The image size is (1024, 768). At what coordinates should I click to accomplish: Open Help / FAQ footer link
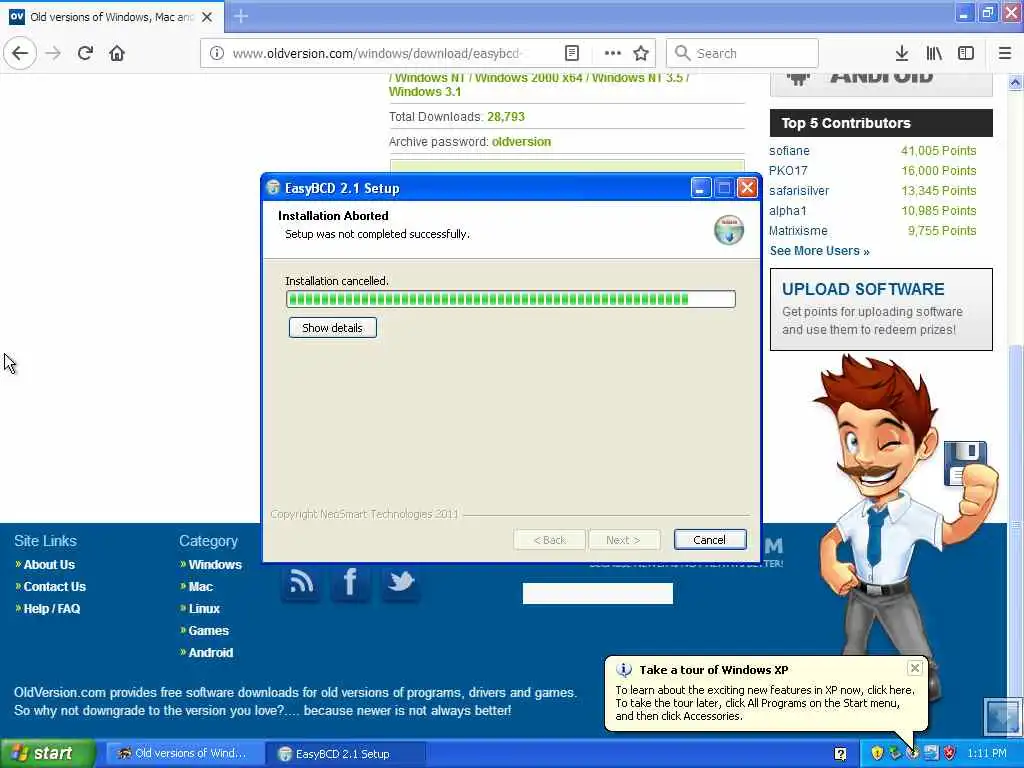(52, 609)
